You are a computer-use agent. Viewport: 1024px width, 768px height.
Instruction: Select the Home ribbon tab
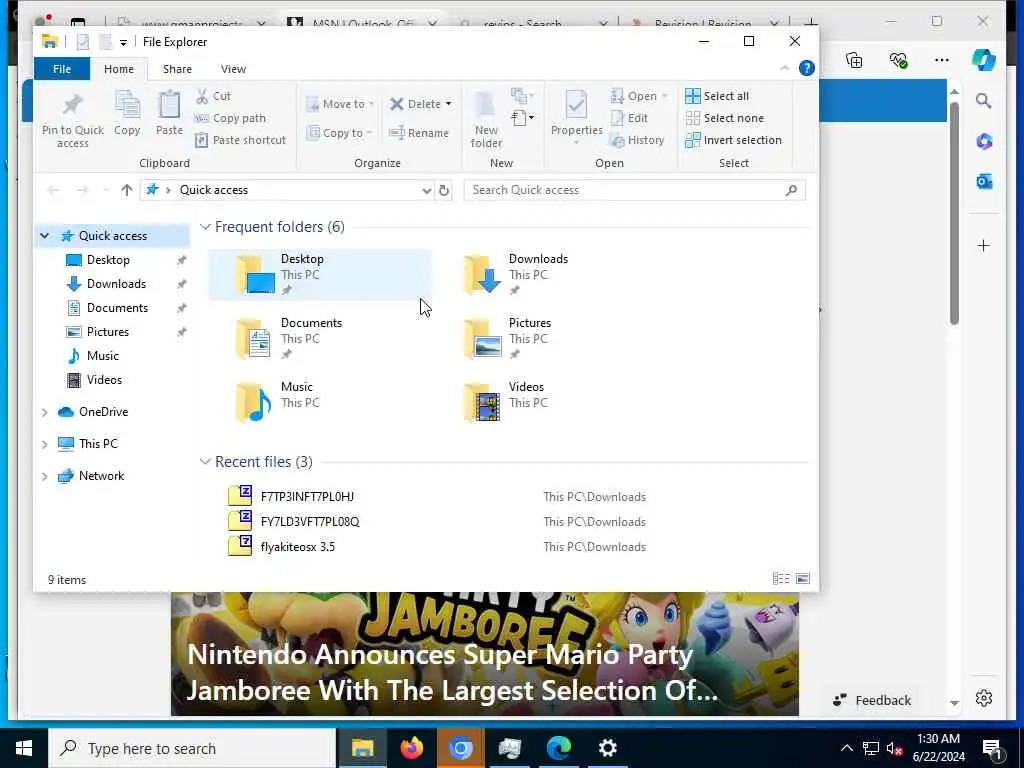pos(119,69)
